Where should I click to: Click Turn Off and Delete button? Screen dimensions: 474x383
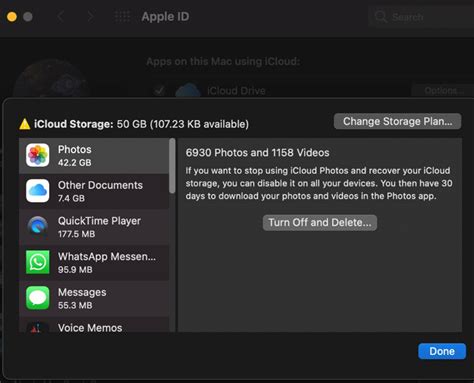coord(320,222)
